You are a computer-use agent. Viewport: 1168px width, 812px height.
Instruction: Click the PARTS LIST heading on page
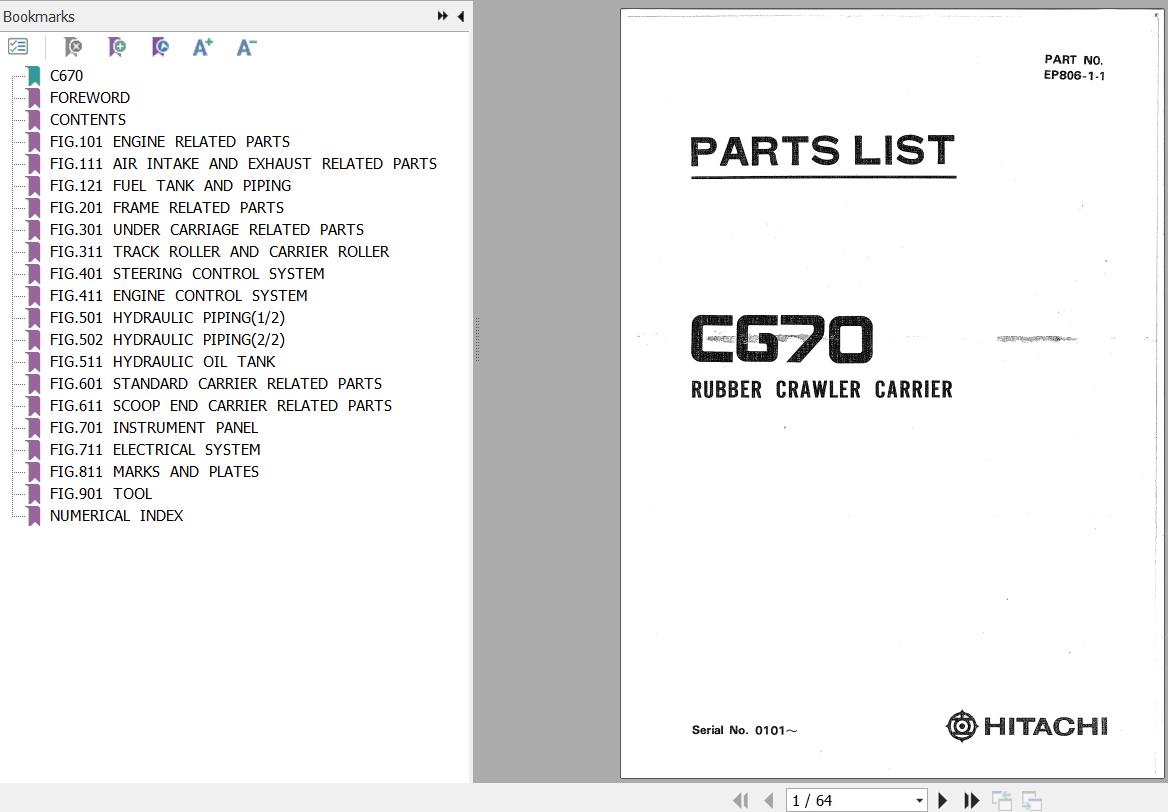coord(822,151)
